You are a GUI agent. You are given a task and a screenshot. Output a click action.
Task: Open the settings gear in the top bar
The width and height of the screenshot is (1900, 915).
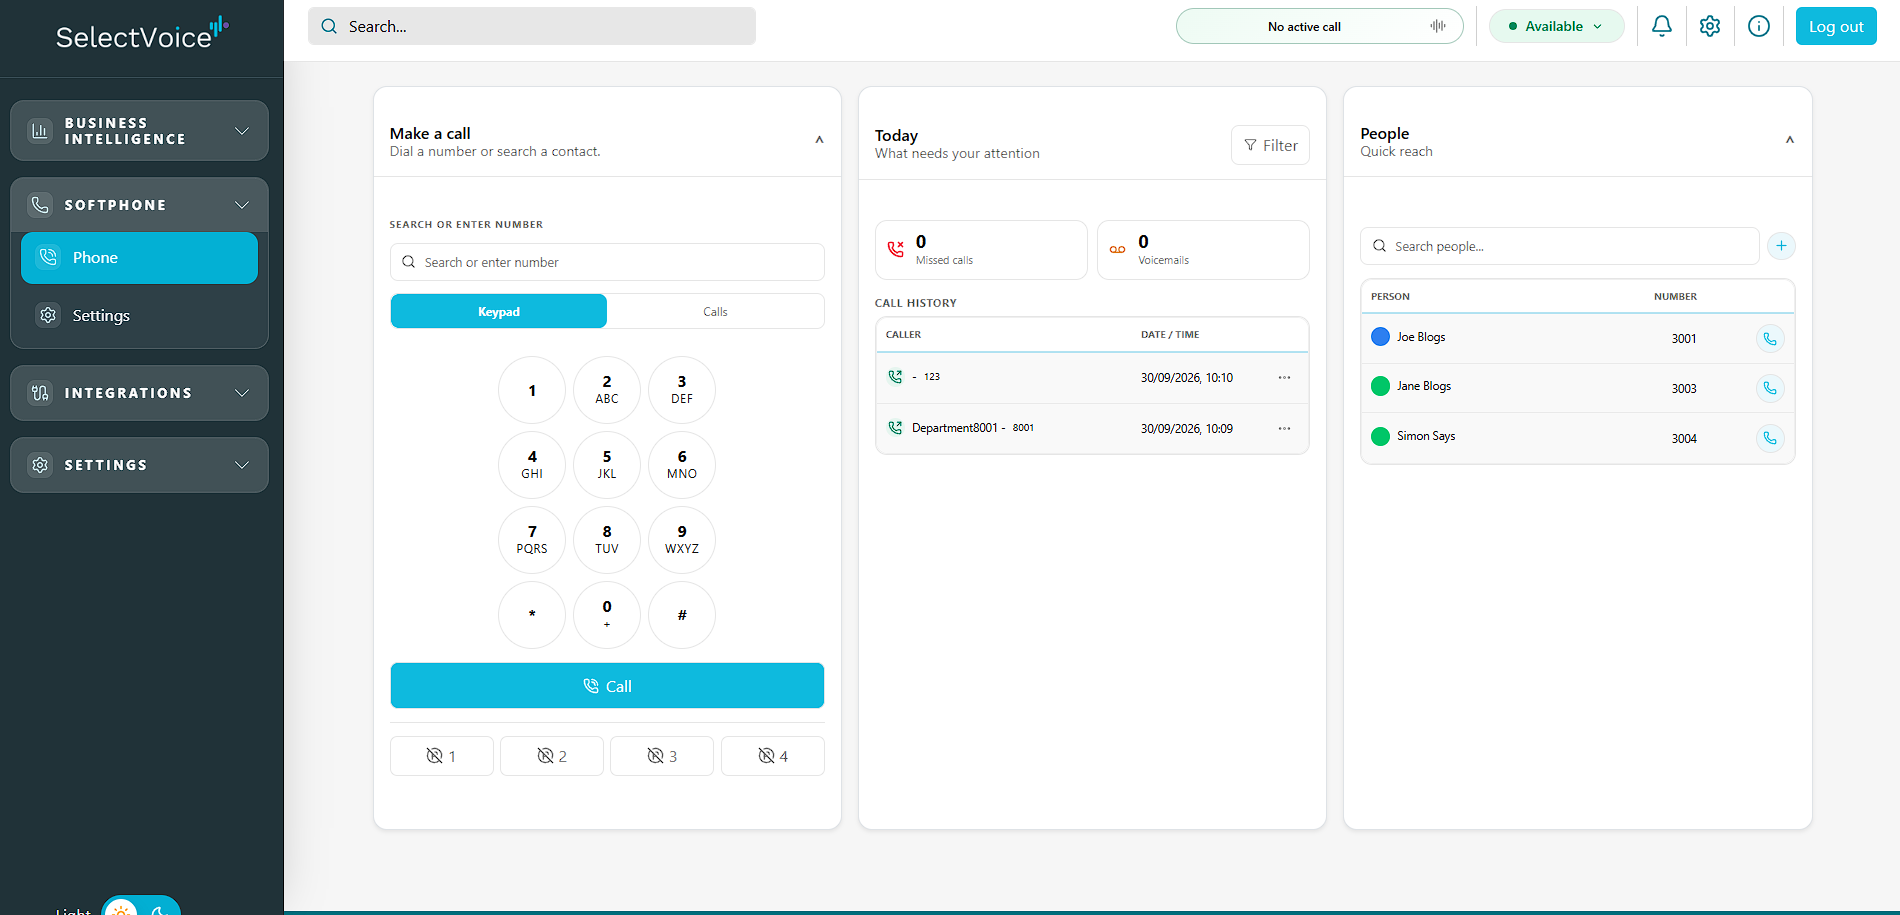point(1710,26)
